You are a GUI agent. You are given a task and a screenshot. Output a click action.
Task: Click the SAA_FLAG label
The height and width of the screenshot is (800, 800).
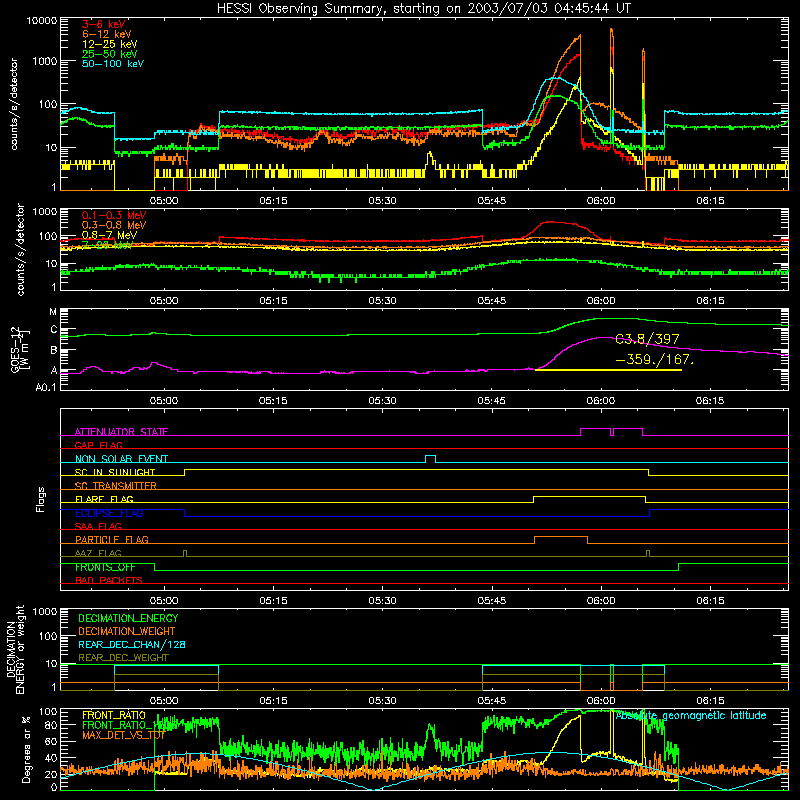(x=98, y=526)
